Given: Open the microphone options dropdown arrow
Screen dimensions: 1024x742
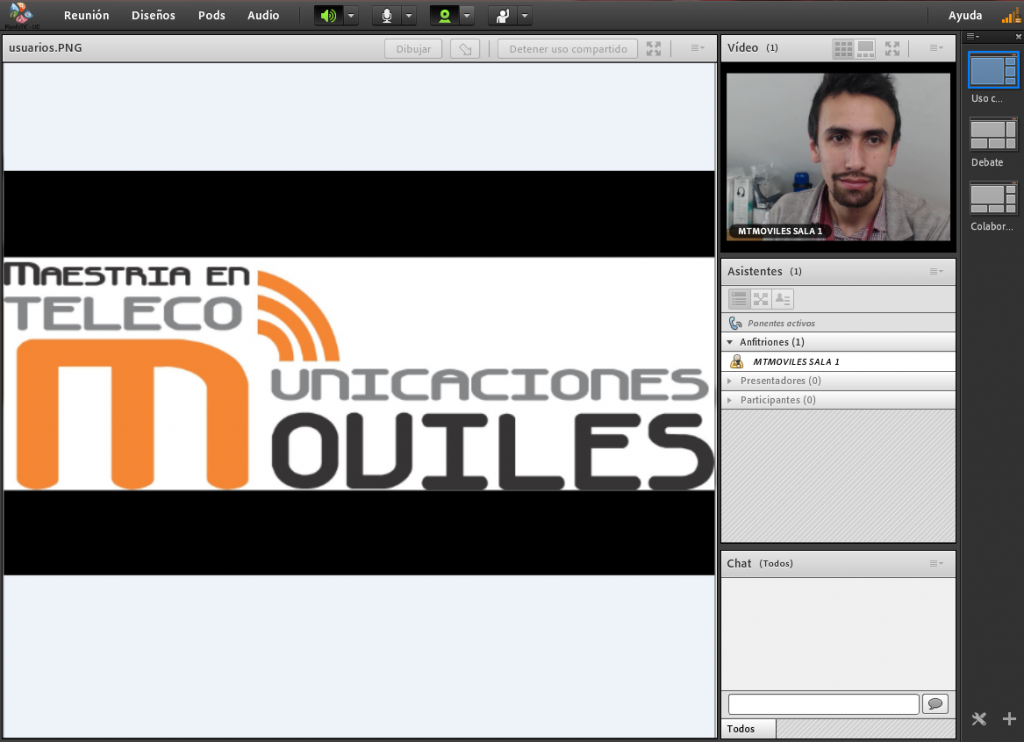Looking at the screenshot, I should click(407, 15).
